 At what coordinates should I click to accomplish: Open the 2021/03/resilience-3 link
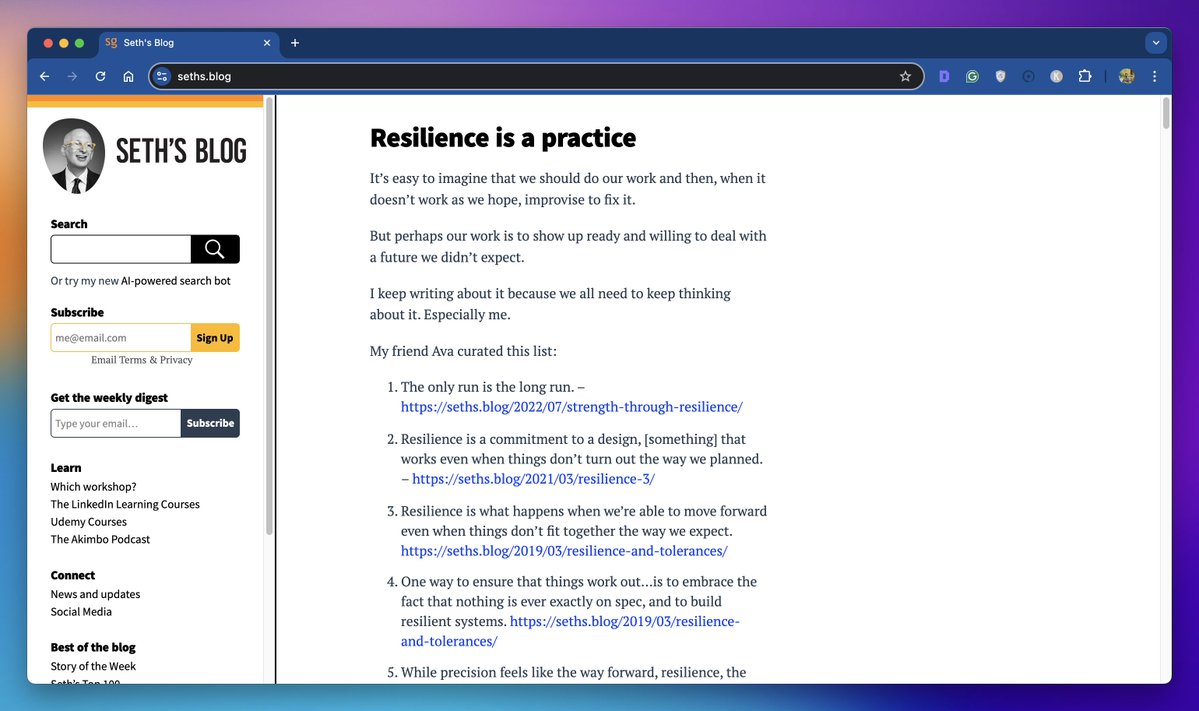533,479
